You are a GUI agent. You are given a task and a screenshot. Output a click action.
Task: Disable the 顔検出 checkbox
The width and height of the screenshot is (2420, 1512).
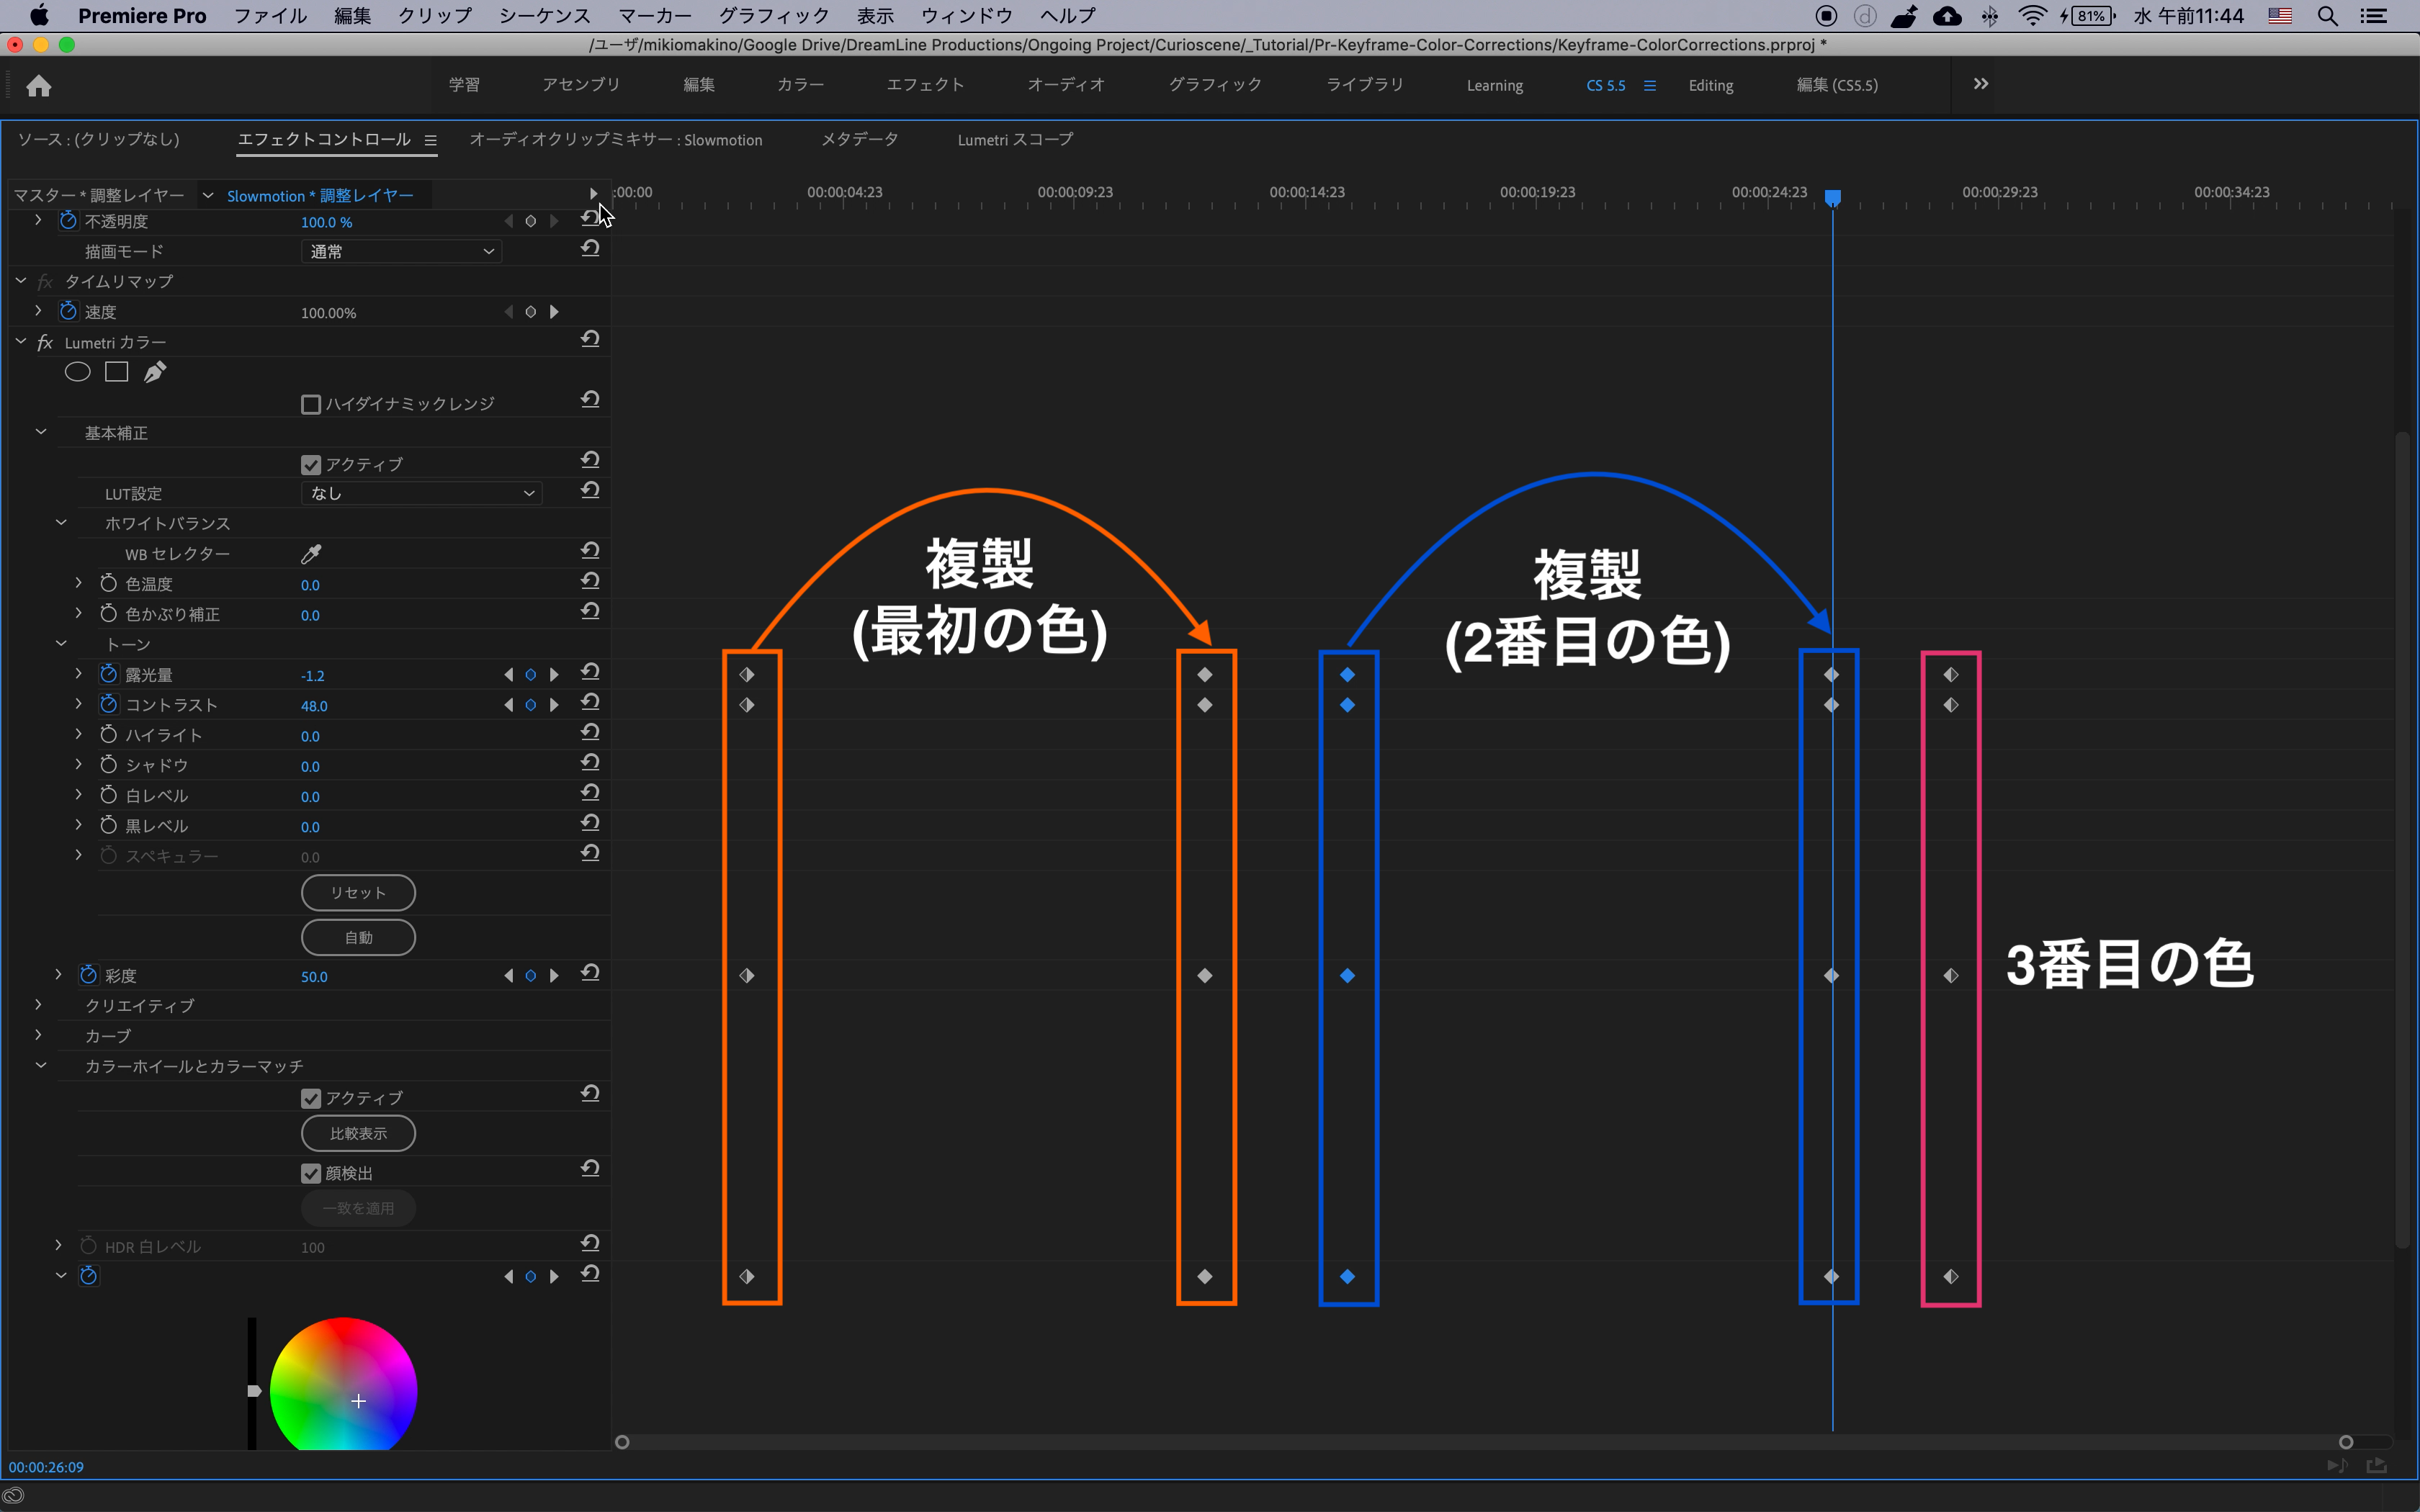(311, 1173)
